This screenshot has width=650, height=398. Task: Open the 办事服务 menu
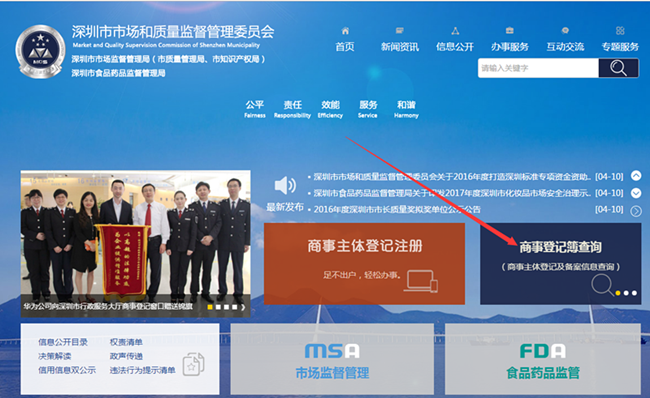click(510, 47)
